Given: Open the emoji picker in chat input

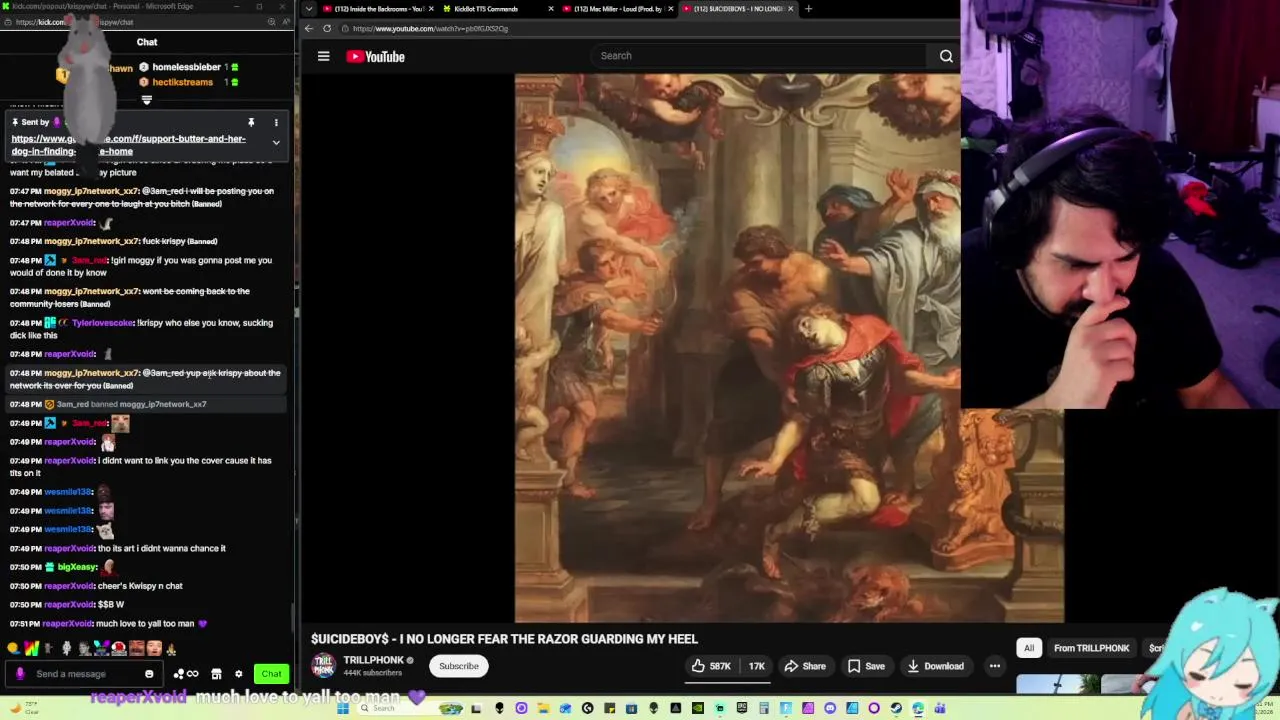Looking at the screenshot, I should 149,674.
